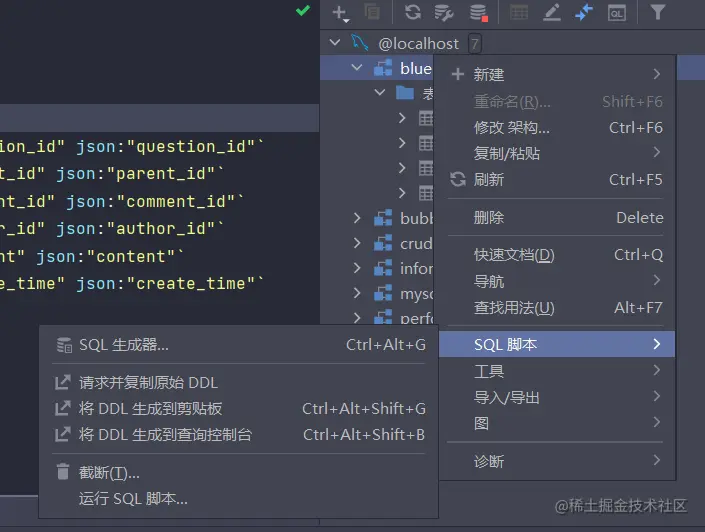Click the 截断 trash can icon
705x532 pixels.
pos(63,472)
